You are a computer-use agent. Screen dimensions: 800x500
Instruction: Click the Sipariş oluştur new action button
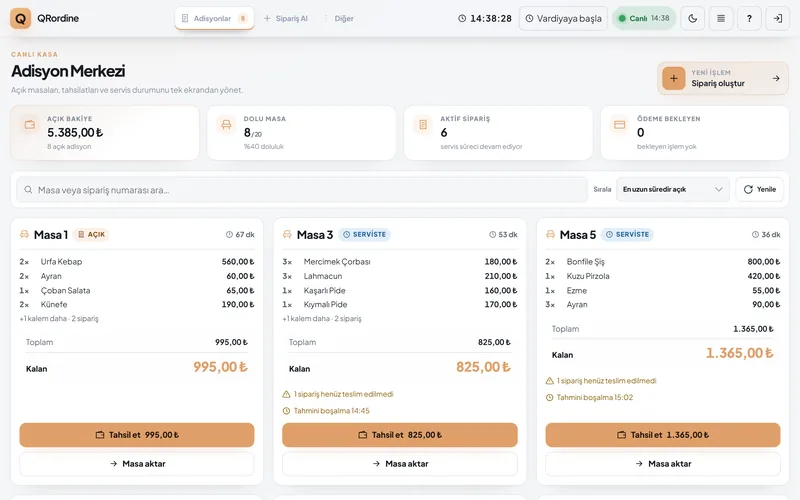coord(723,79)
